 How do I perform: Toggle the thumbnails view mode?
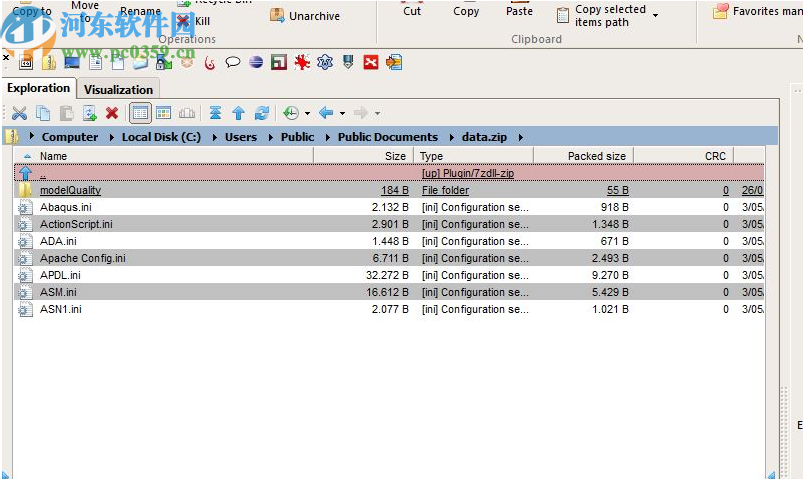[x=163, y=113]
